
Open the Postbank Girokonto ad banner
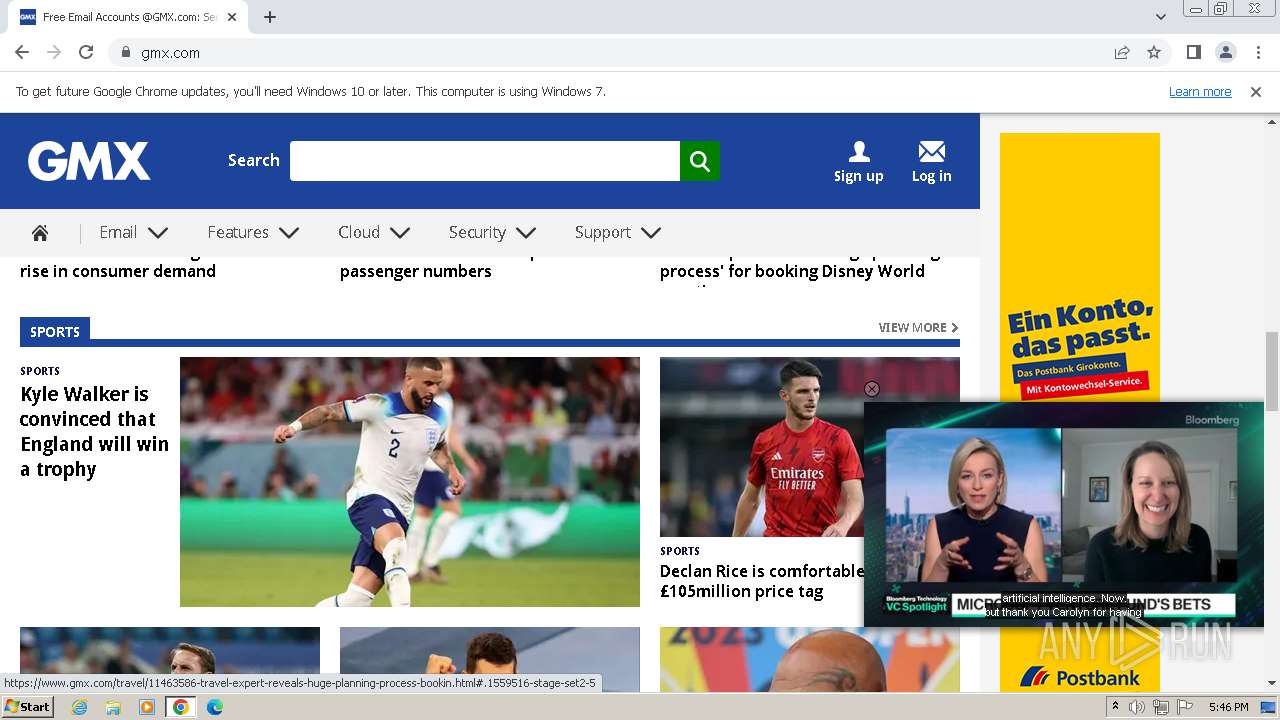(1080, 267)
